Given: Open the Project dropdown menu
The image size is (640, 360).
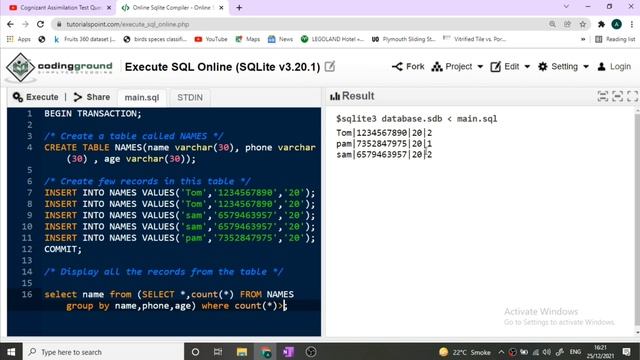Looking at the screenshot, I should tap(457, 67).
